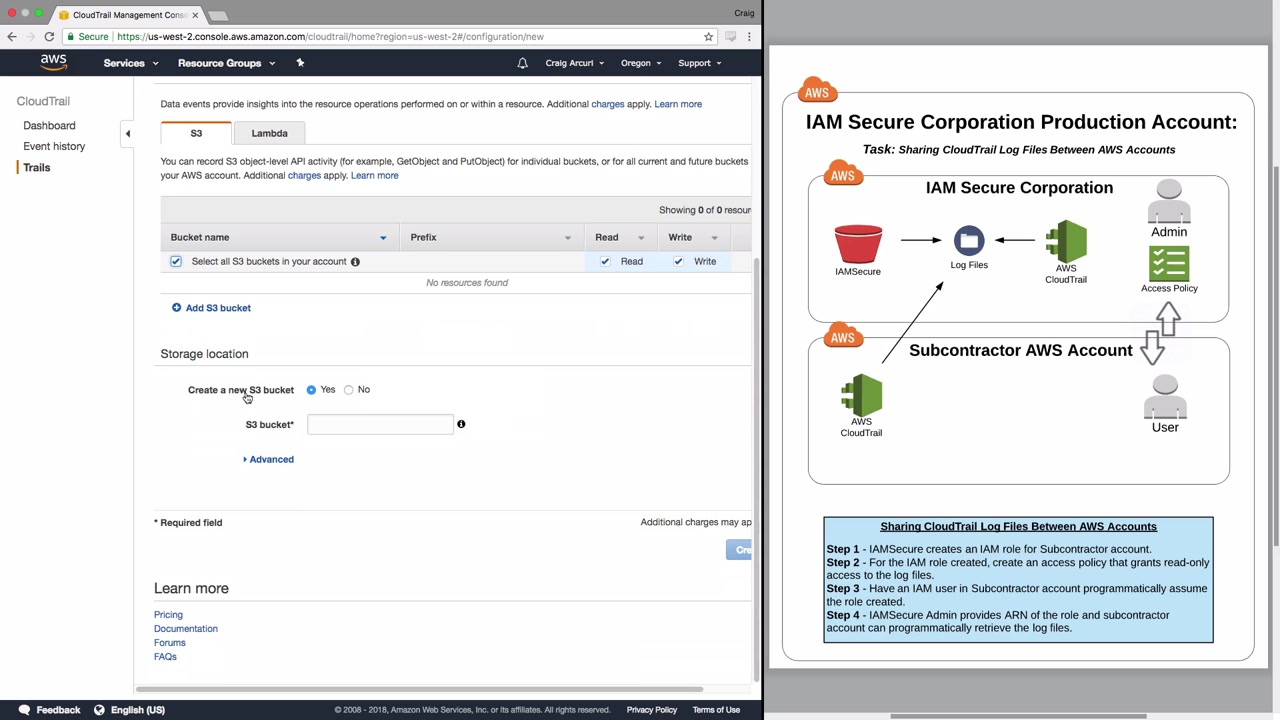Viewport: 1280px width, 720px height.
Task: Collapse the CloudTrail side navigation arrow
Action: click(x=128, y=133)
